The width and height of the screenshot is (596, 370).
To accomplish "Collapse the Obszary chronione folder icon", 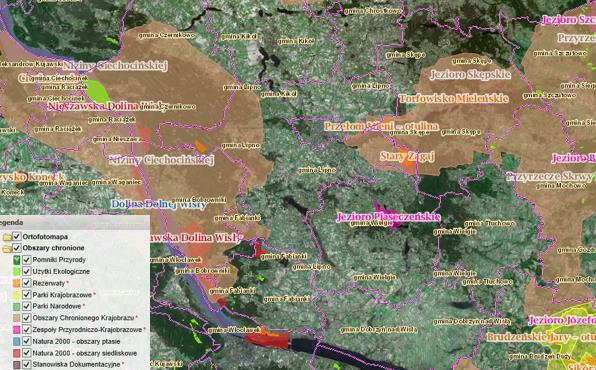I will pos(7,249).
